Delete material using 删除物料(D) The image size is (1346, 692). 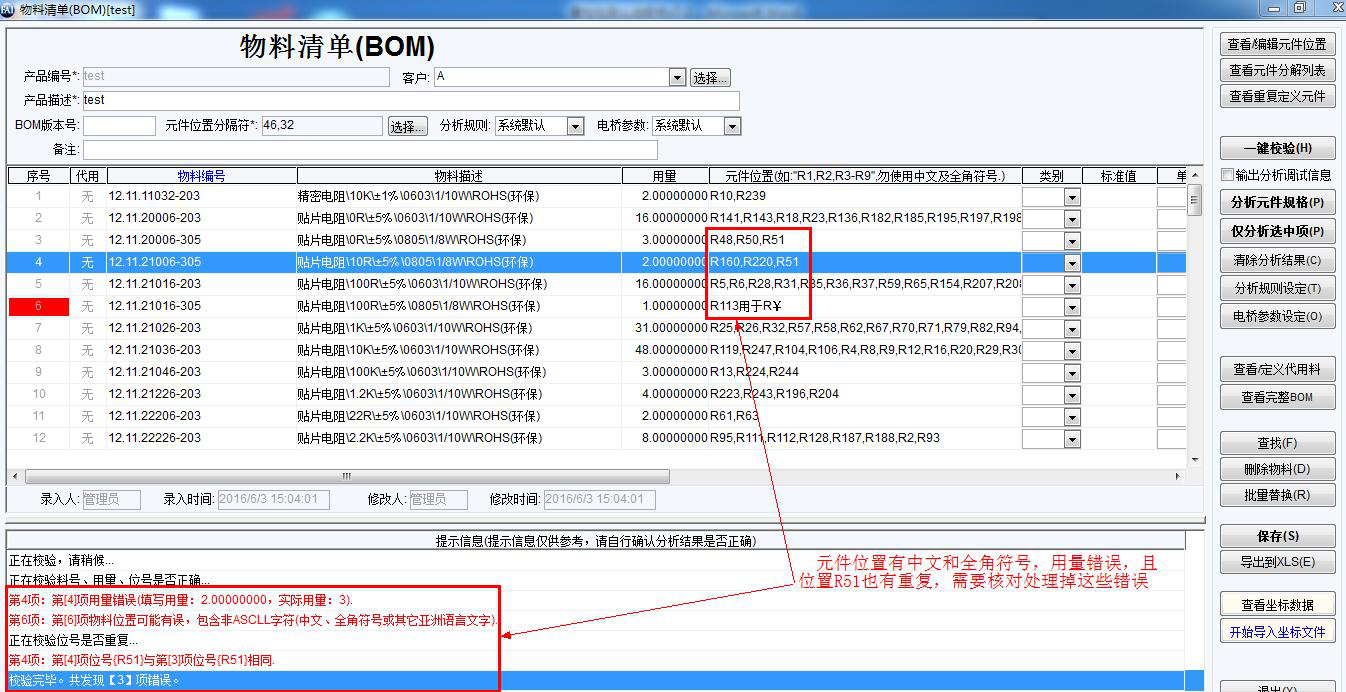[1275, 468]
